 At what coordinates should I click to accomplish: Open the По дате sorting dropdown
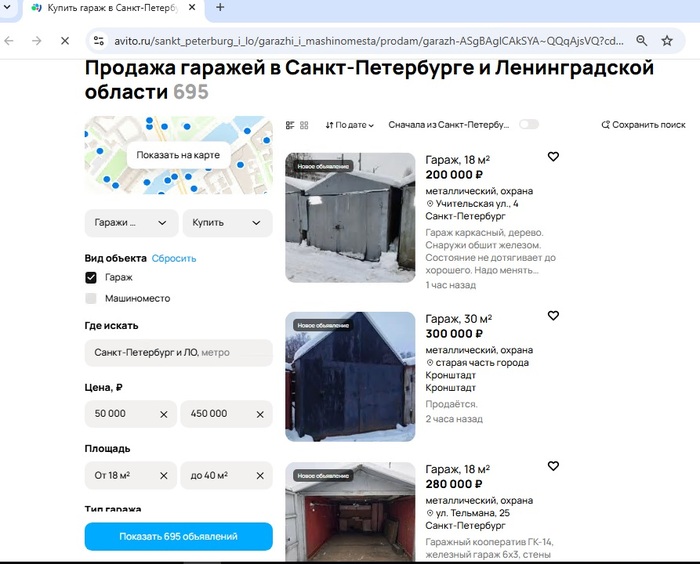(350, 125)
